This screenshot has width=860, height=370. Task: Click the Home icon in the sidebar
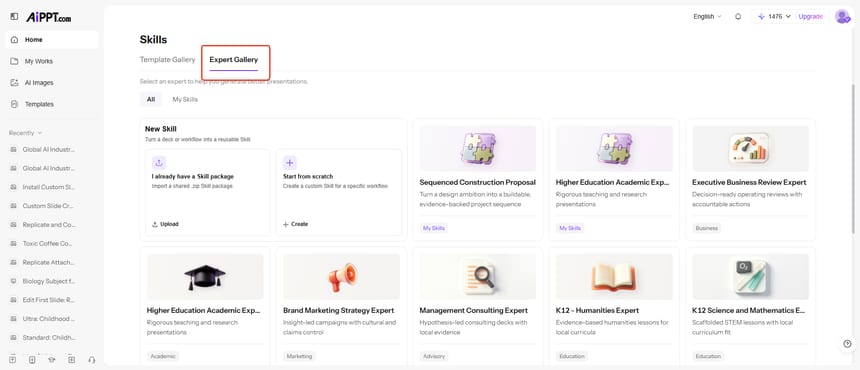click(x=14, y=39)
